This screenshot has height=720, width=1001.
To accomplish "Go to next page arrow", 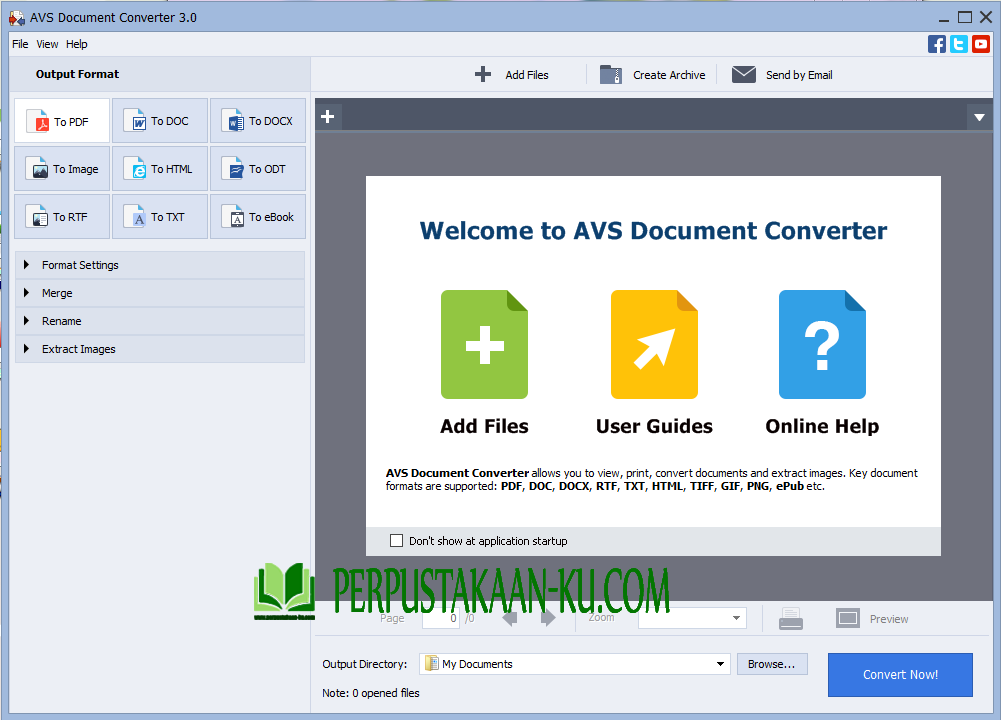I will 548,618.
